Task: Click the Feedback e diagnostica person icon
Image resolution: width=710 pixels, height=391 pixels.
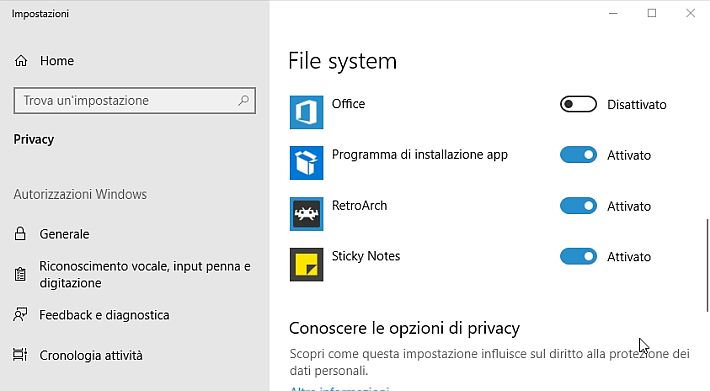Action: coord(20,315)
